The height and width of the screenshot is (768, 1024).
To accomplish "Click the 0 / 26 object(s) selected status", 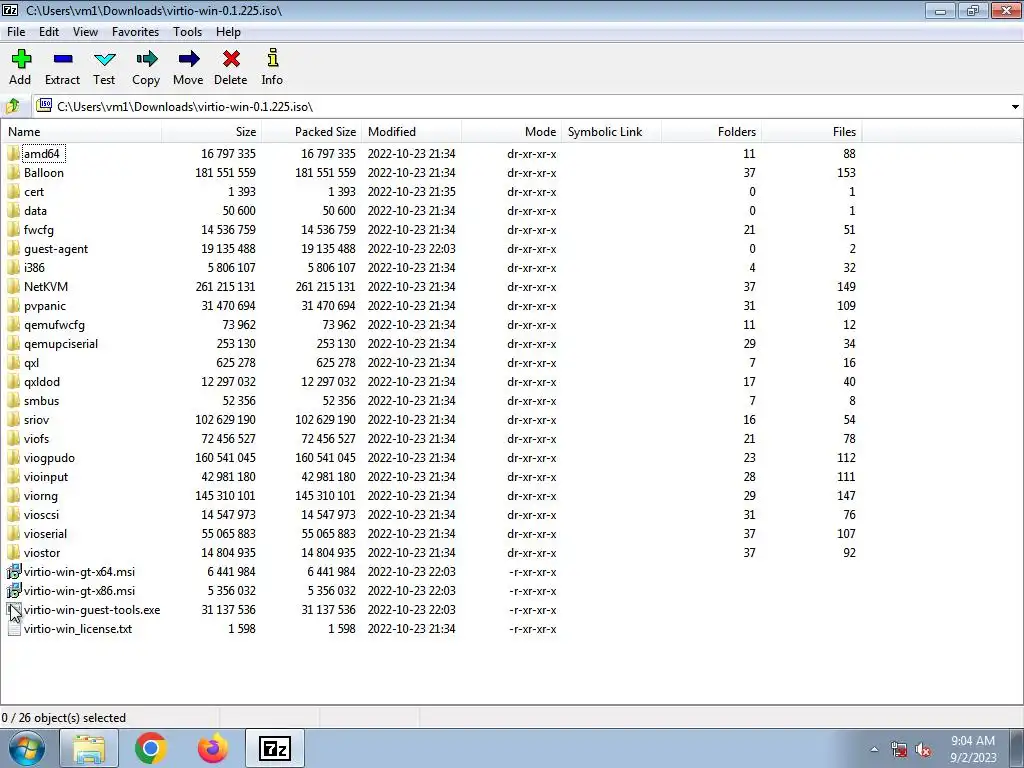I will coord(64,718).
